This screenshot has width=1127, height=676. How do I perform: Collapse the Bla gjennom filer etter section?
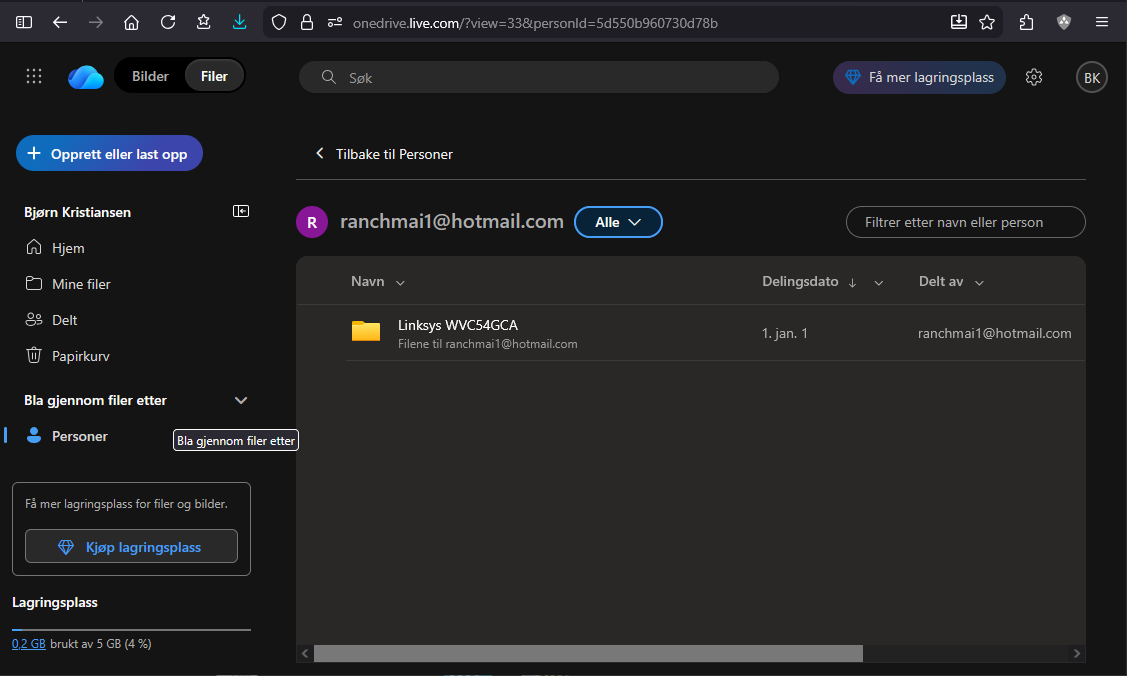click(x=241, y=400)
